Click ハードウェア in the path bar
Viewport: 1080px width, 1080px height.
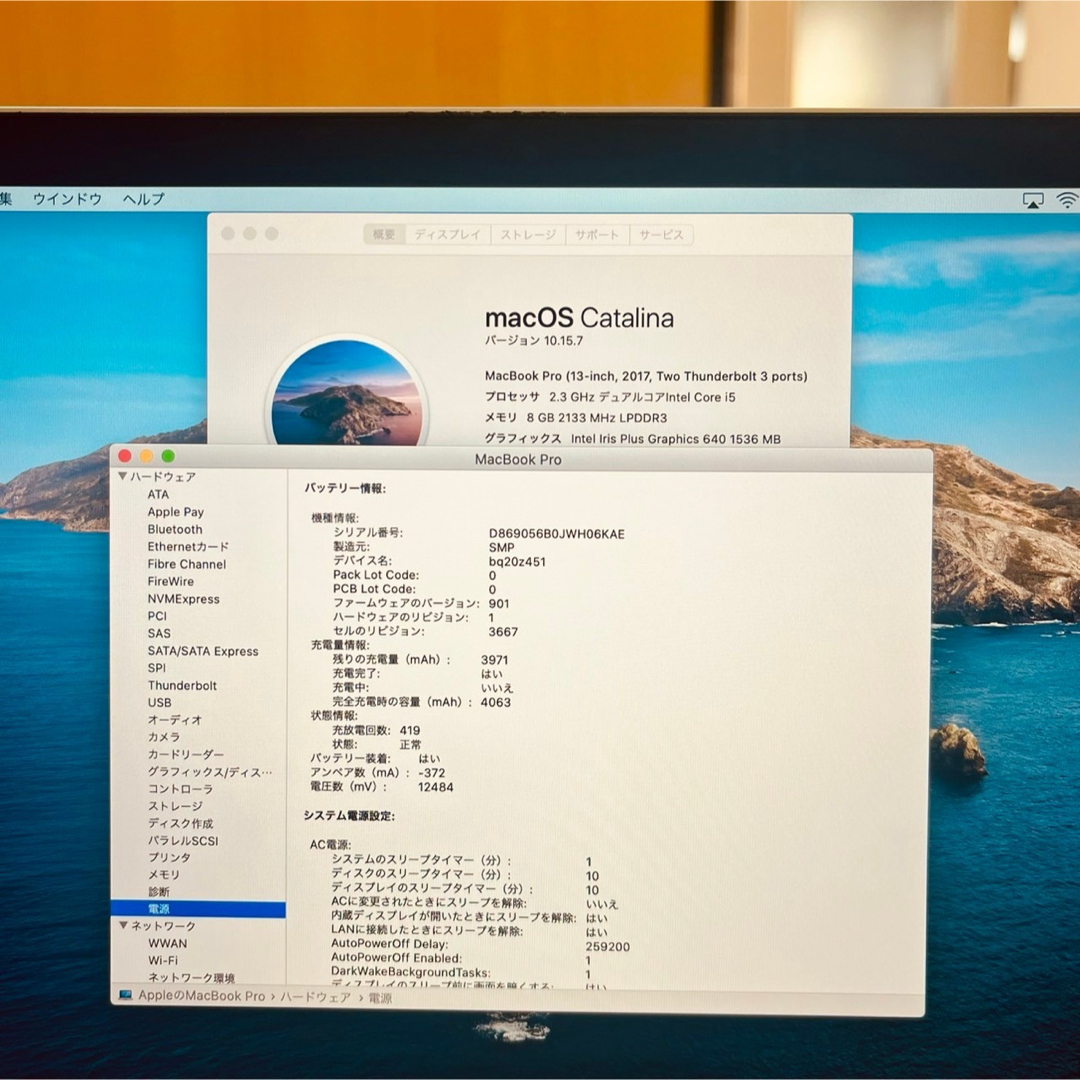pos(315,997)
